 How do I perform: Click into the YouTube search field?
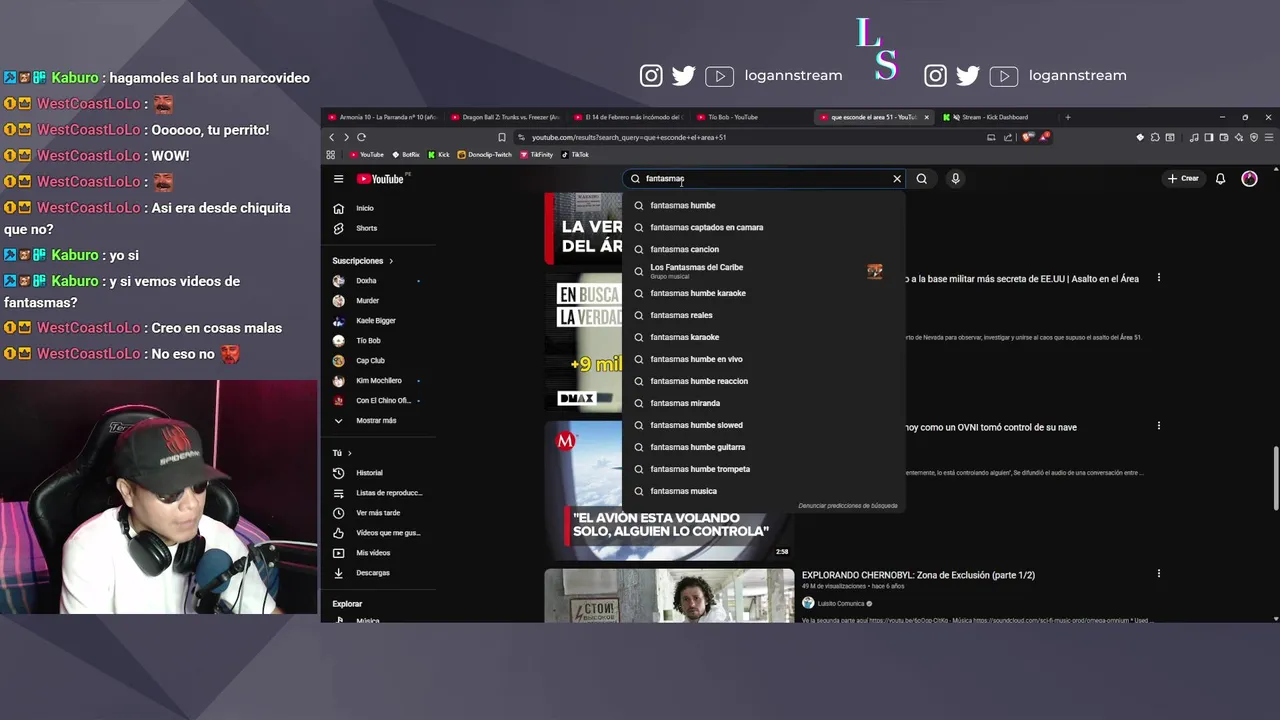(x=765, y=179)
